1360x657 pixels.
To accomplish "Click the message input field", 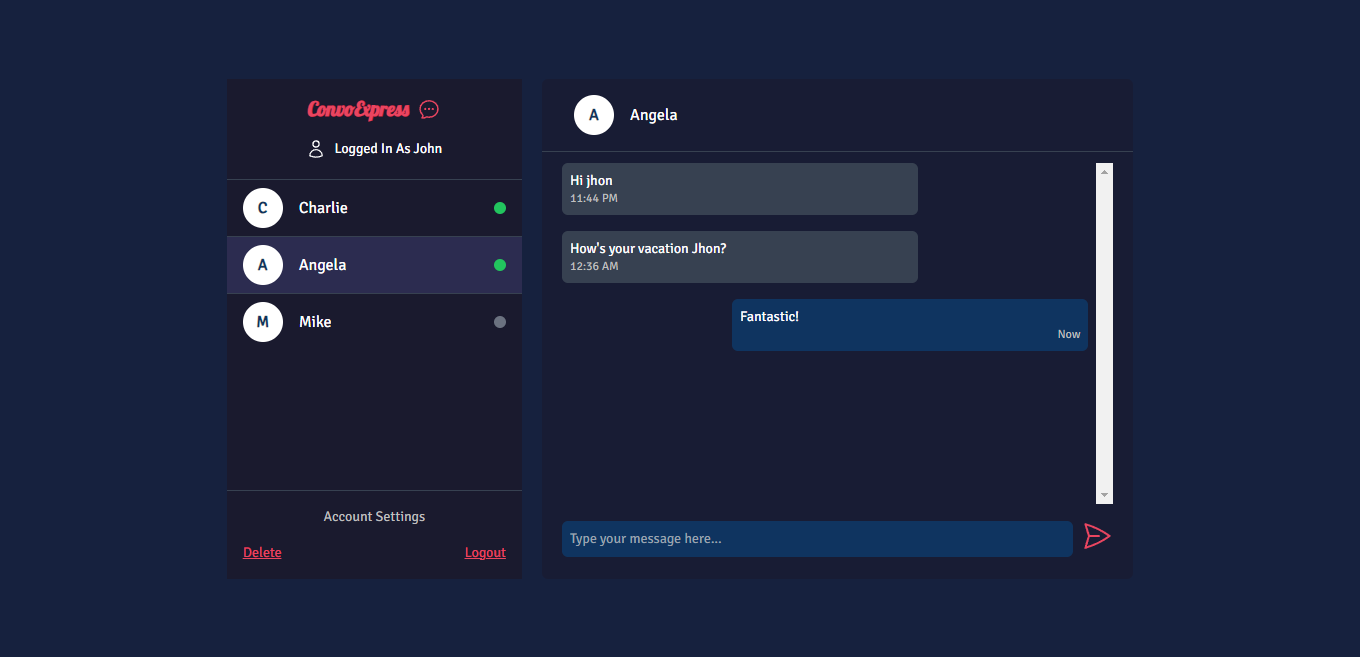I will 817,538.
